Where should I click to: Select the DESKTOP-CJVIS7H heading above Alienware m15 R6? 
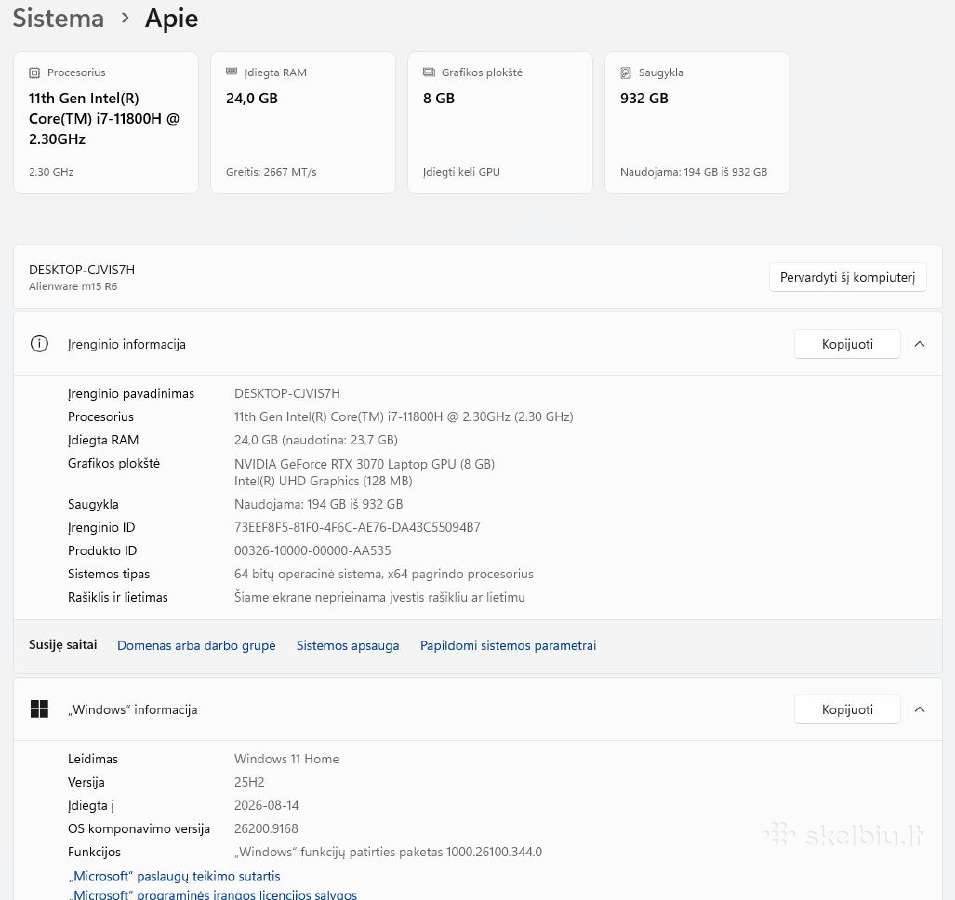(x=82, y=270)
